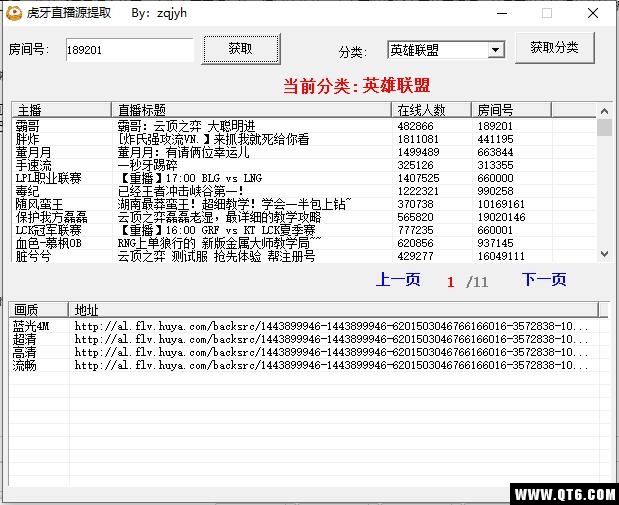The image size is (619, 505).
Task: Click the 获取分类 button
Action: coord(555,48)
